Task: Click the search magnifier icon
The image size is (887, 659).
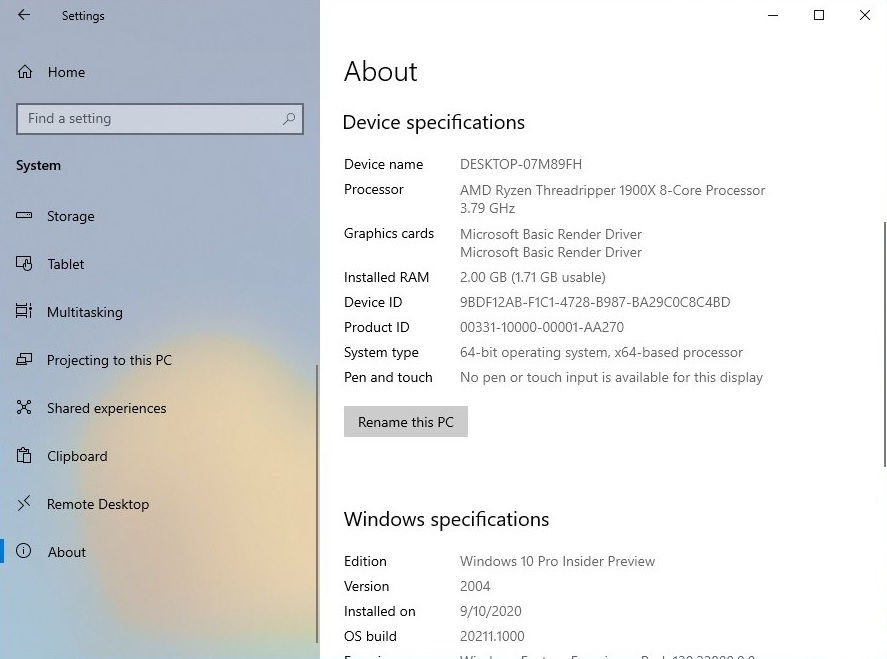Action: [x=289, y=119]
